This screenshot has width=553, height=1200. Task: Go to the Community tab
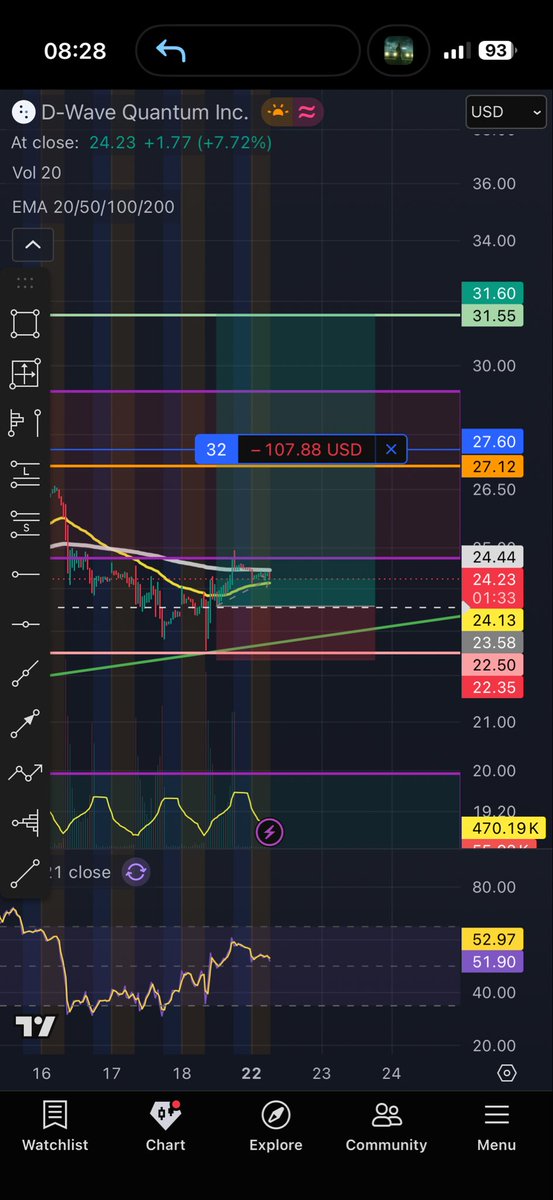point(386,1126)
